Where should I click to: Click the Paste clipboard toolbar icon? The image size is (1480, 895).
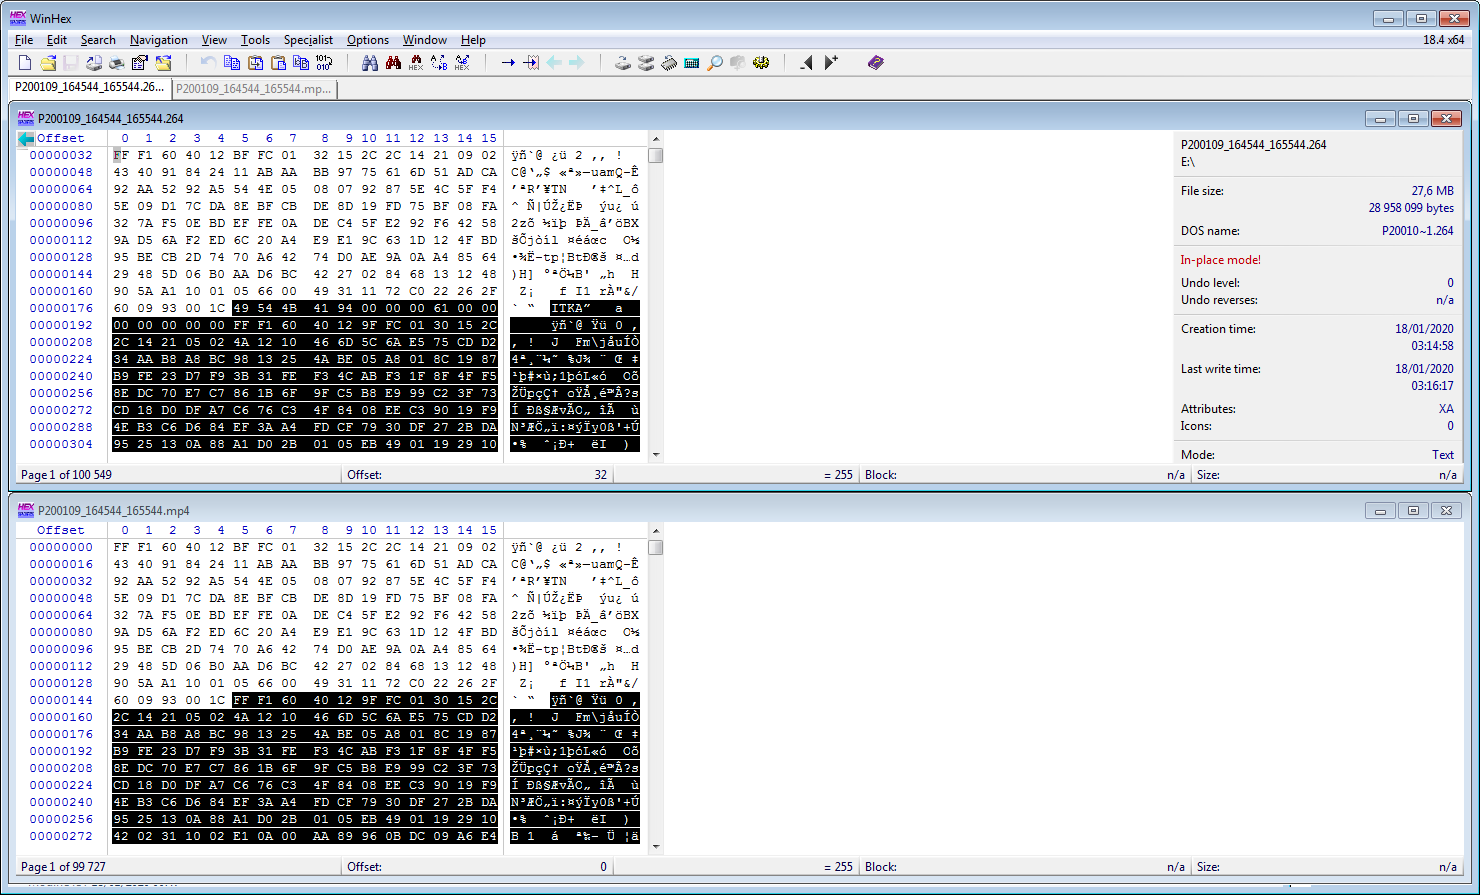(x=278, y=63)
